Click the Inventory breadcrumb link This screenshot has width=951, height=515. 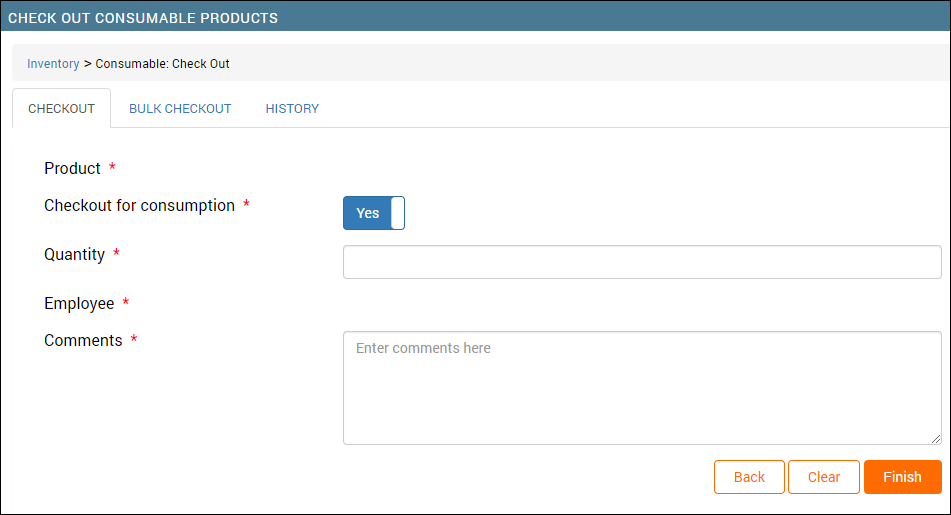pos(53,64)
